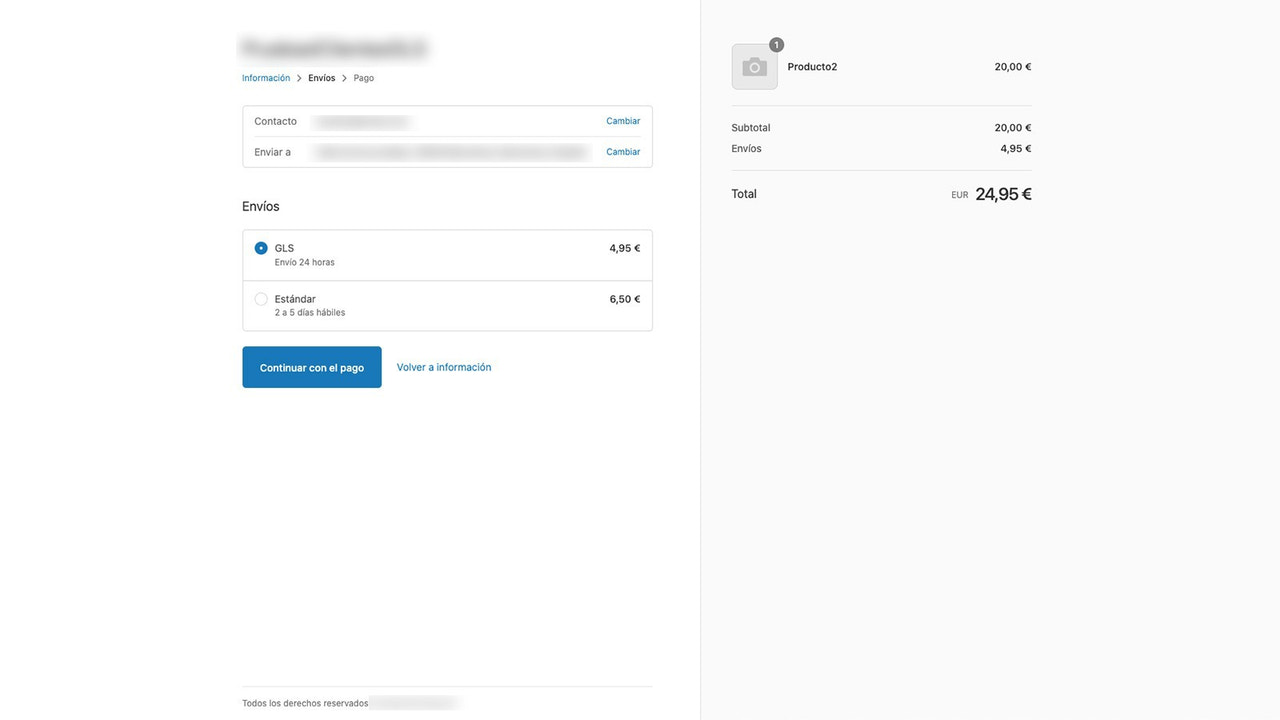Click the camera placeholder icon on product thumbnail
The height and width of the screenshot is (720, 1280).
tap(754, 66)
